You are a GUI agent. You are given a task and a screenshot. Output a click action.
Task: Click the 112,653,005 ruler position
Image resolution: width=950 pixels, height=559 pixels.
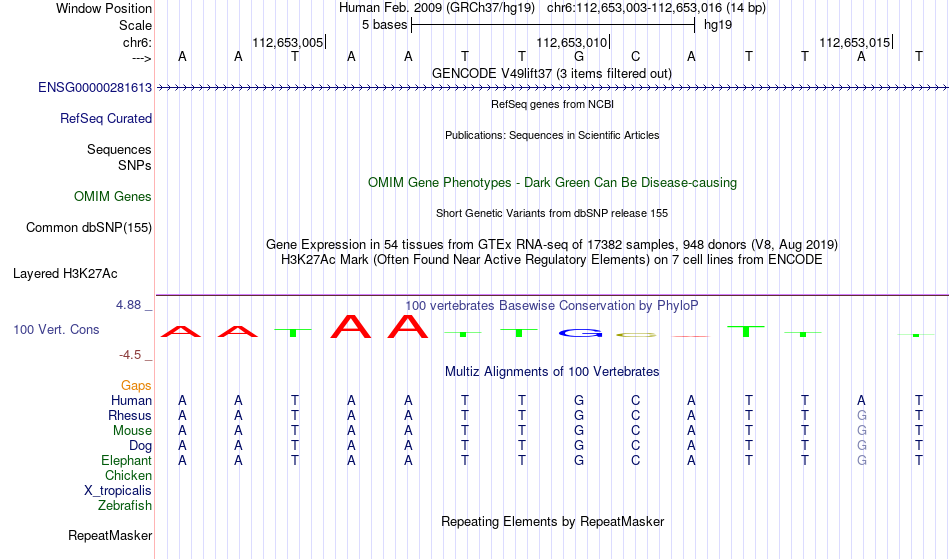click(x=288, y=43)
